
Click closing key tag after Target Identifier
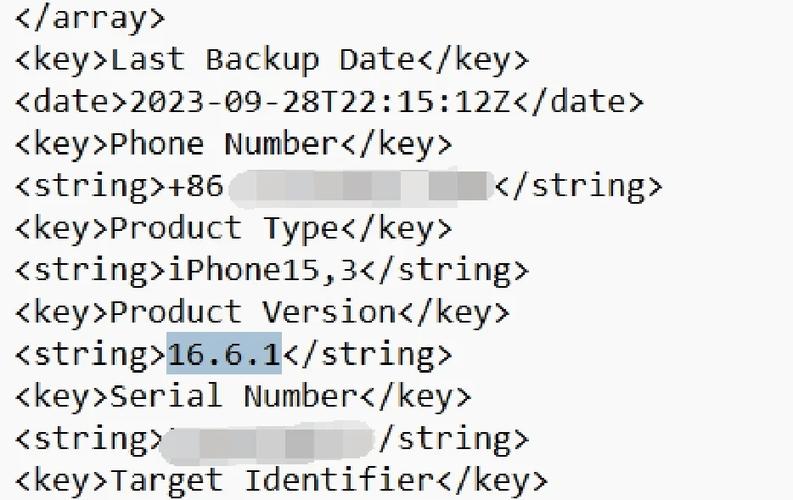(x=490, y=480)
